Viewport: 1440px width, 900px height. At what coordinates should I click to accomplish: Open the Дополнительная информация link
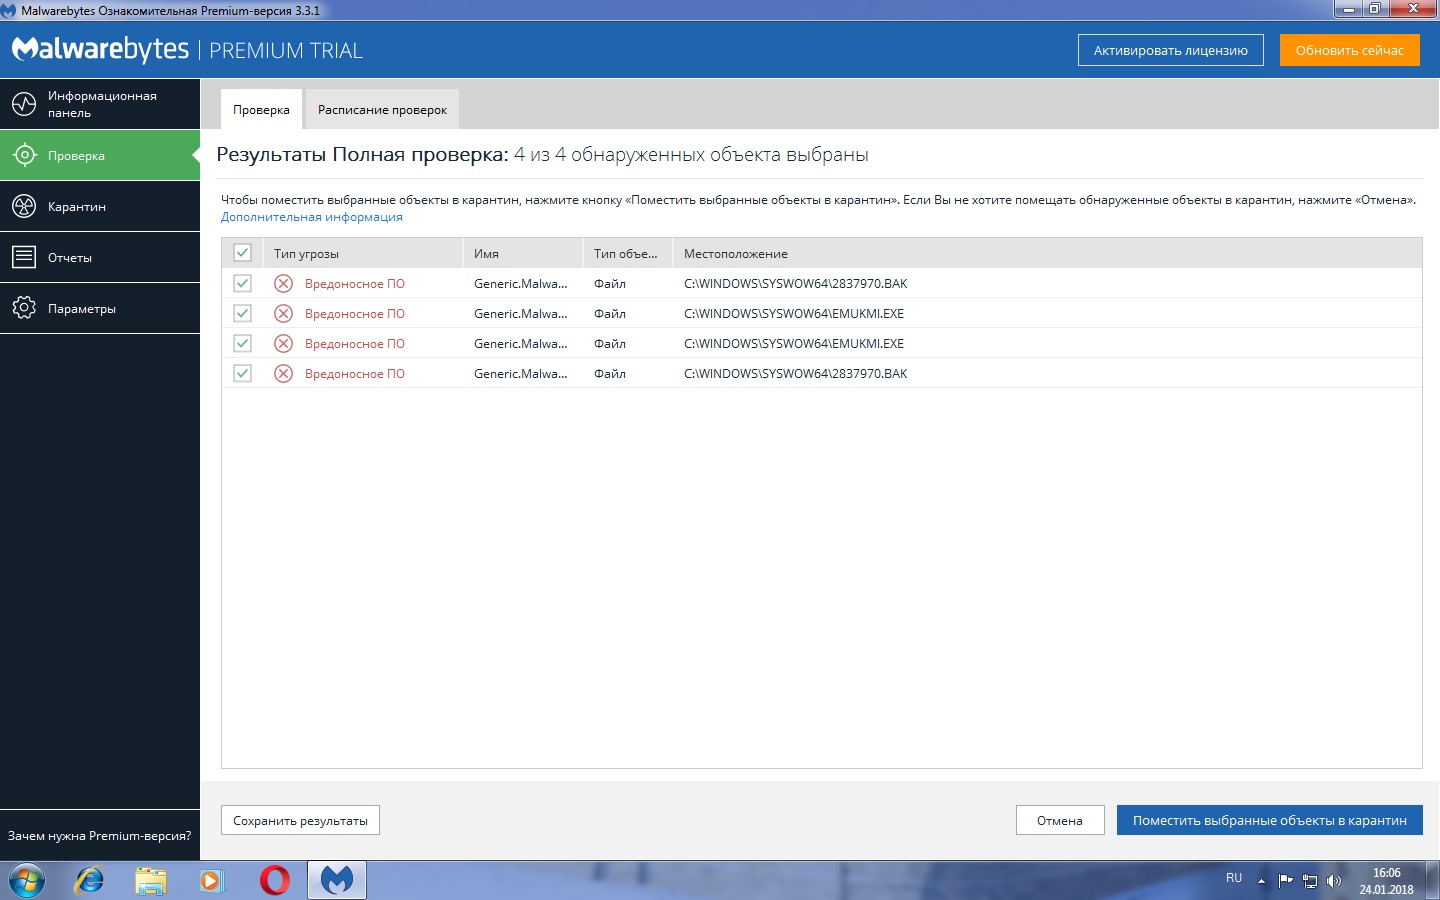click(312, 217)
